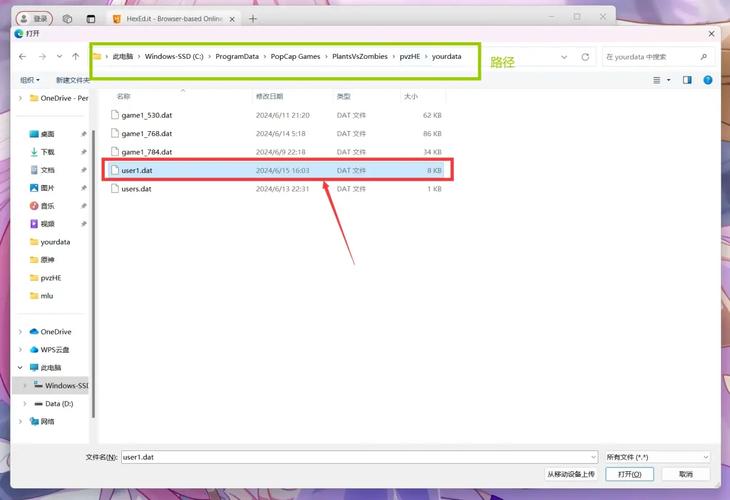Expand the OneDrive tree node
Screen dimensions: 730x500
click(x=20, y=331)
